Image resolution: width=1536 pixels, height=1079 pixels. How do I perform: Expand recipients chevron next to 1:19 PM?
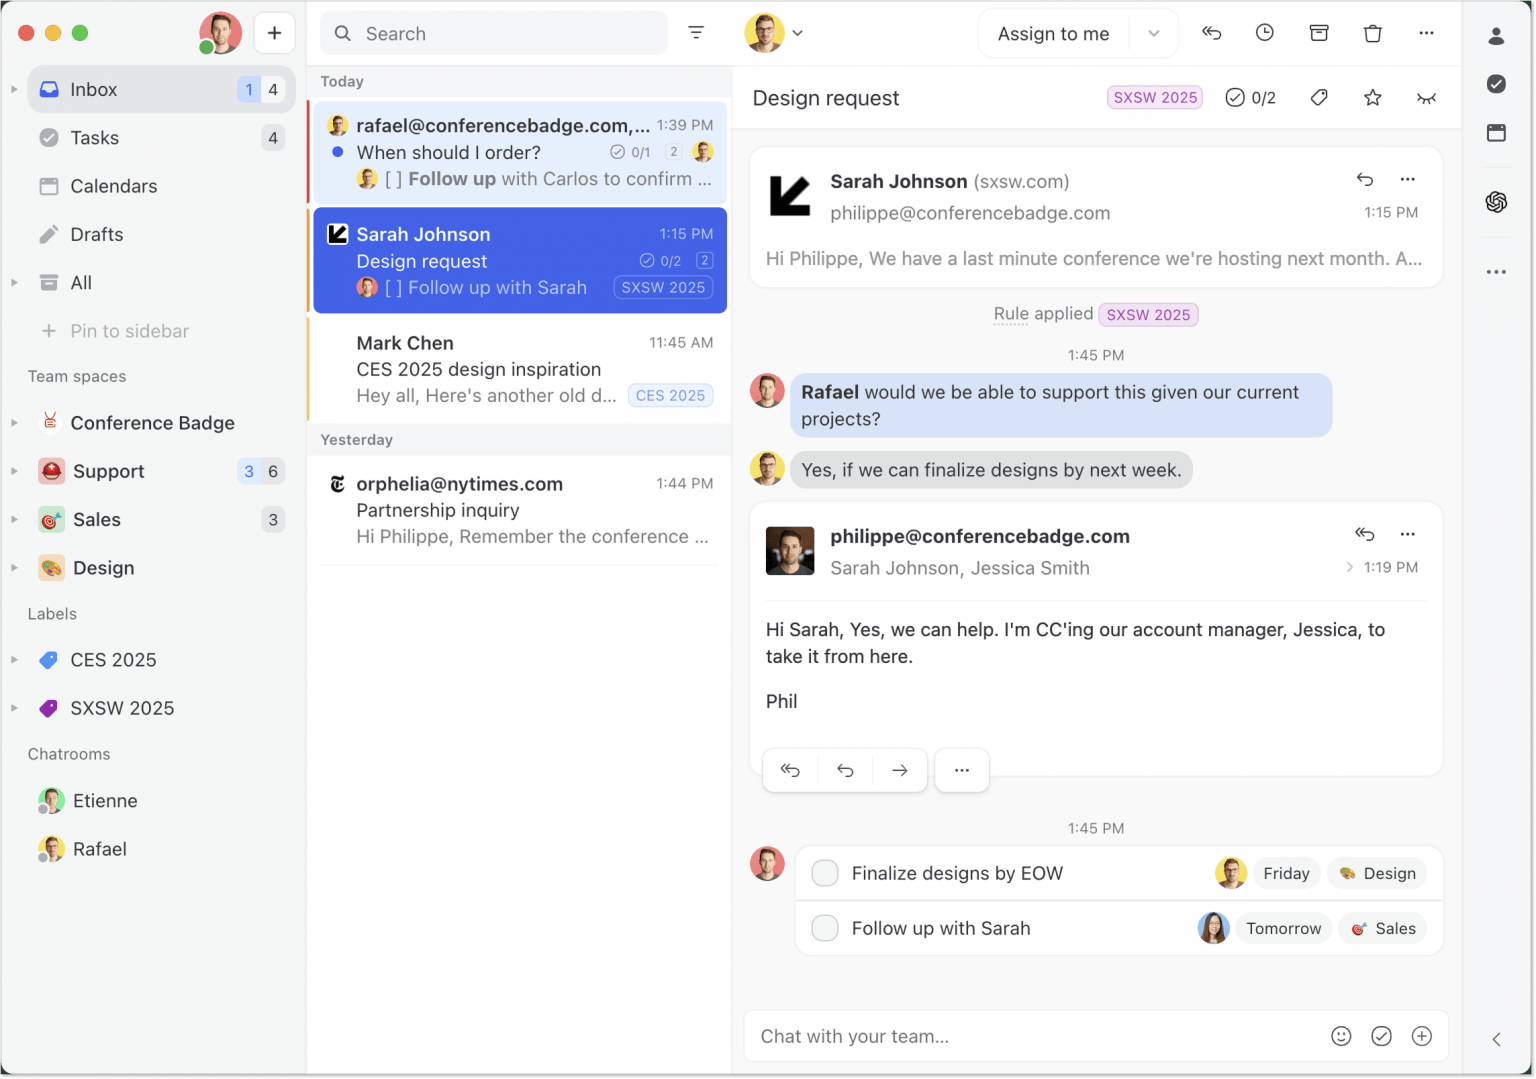[1350, 567]
